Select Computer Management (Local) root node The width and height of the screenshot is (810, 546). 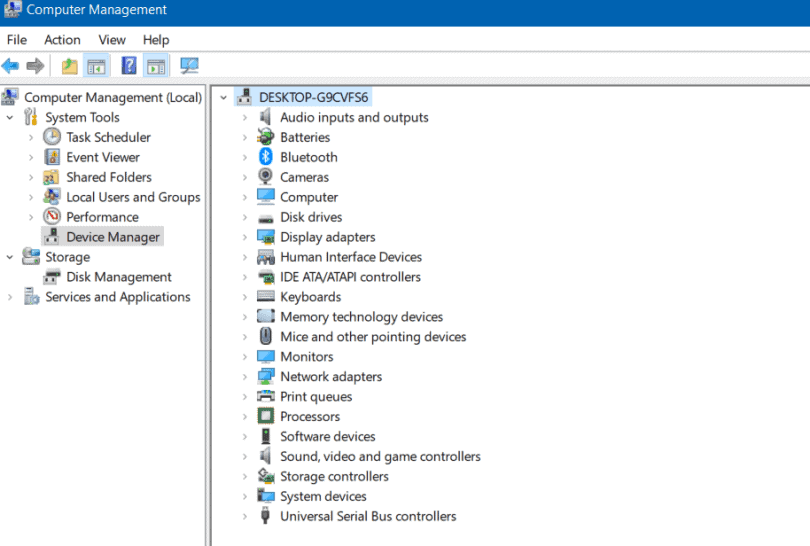[x=113, y=97]
